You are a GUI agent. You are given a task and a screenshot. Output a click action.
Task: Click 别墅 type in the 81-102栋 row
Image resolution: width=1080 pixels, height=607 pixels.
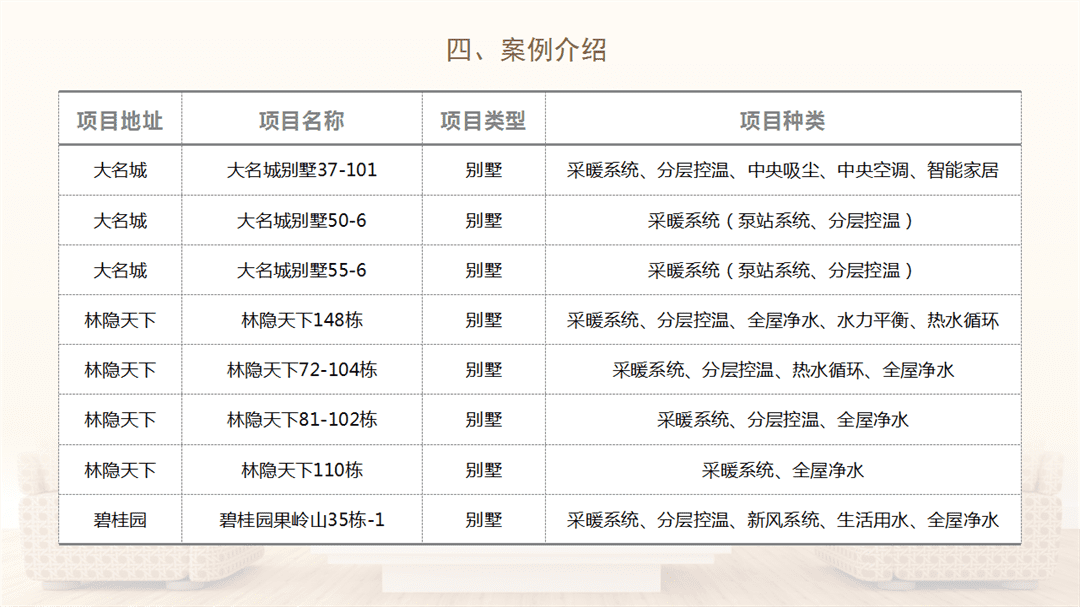tap(484, 420)
